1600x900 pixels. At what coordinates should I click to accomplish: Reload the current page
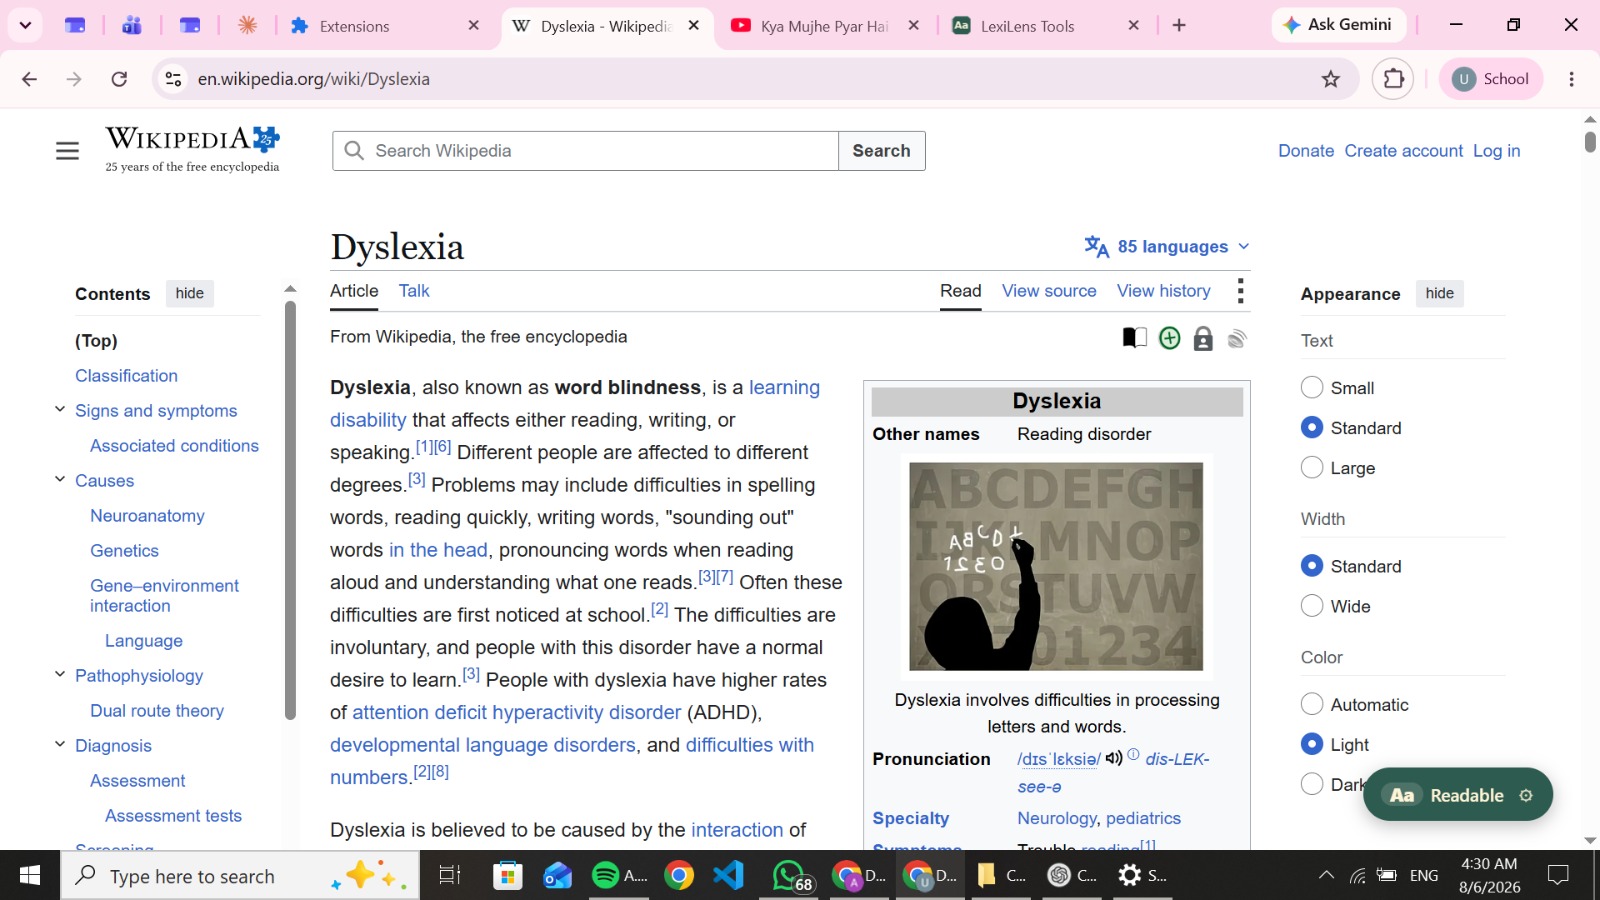coord(119,79)
